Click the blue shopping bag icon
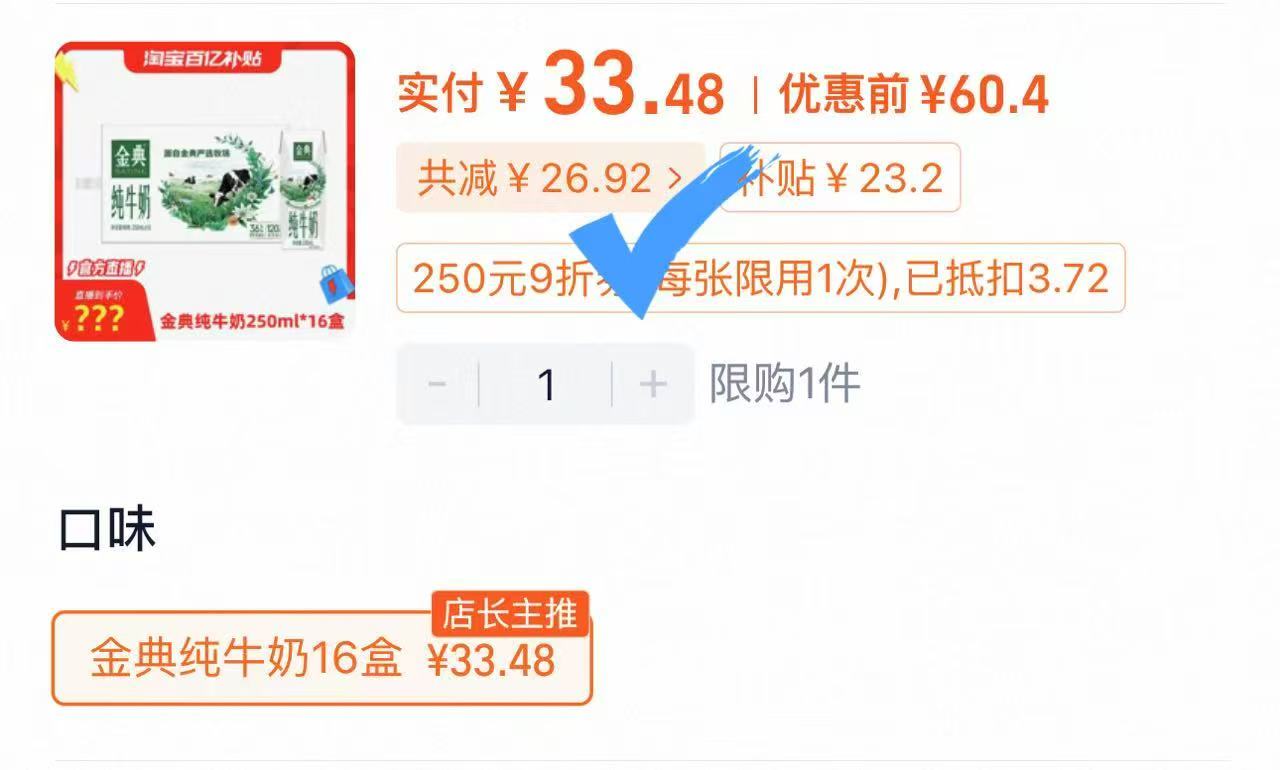 (x=337, y=282)
